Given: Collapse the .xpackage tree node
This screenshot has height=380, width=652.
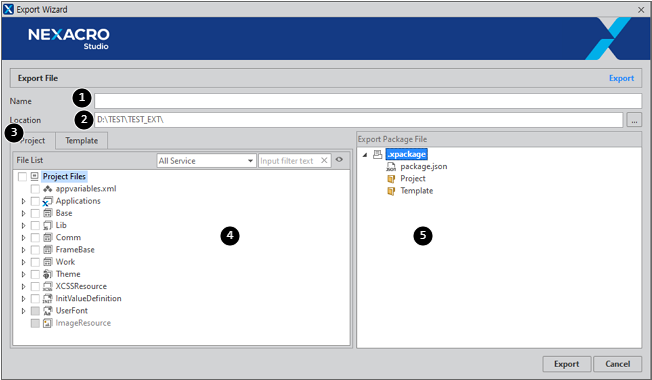Looking at the screenshot, I should (x=365, y=155).
